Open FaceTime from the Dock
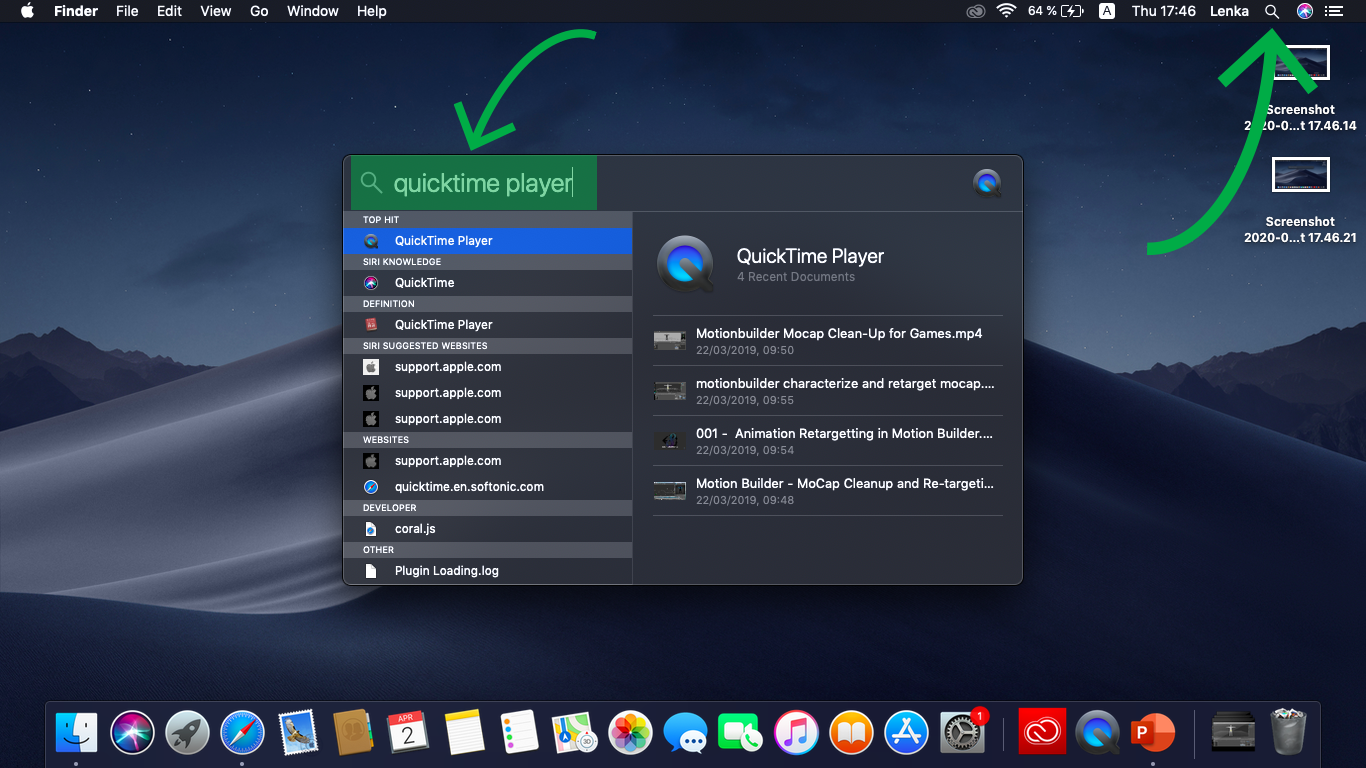 click(x=741, y=733)
